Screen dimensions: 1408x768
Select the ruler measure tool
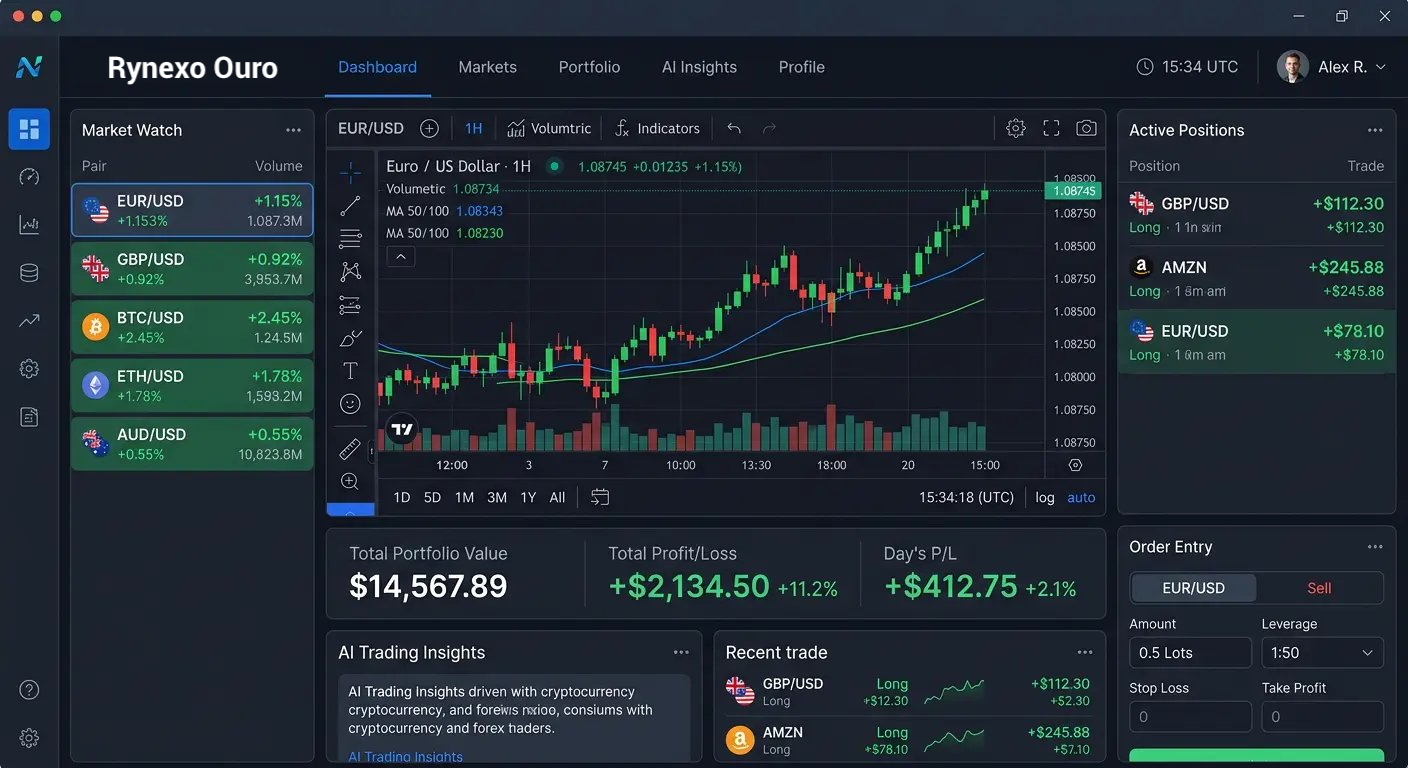click(x=350, y=449)
